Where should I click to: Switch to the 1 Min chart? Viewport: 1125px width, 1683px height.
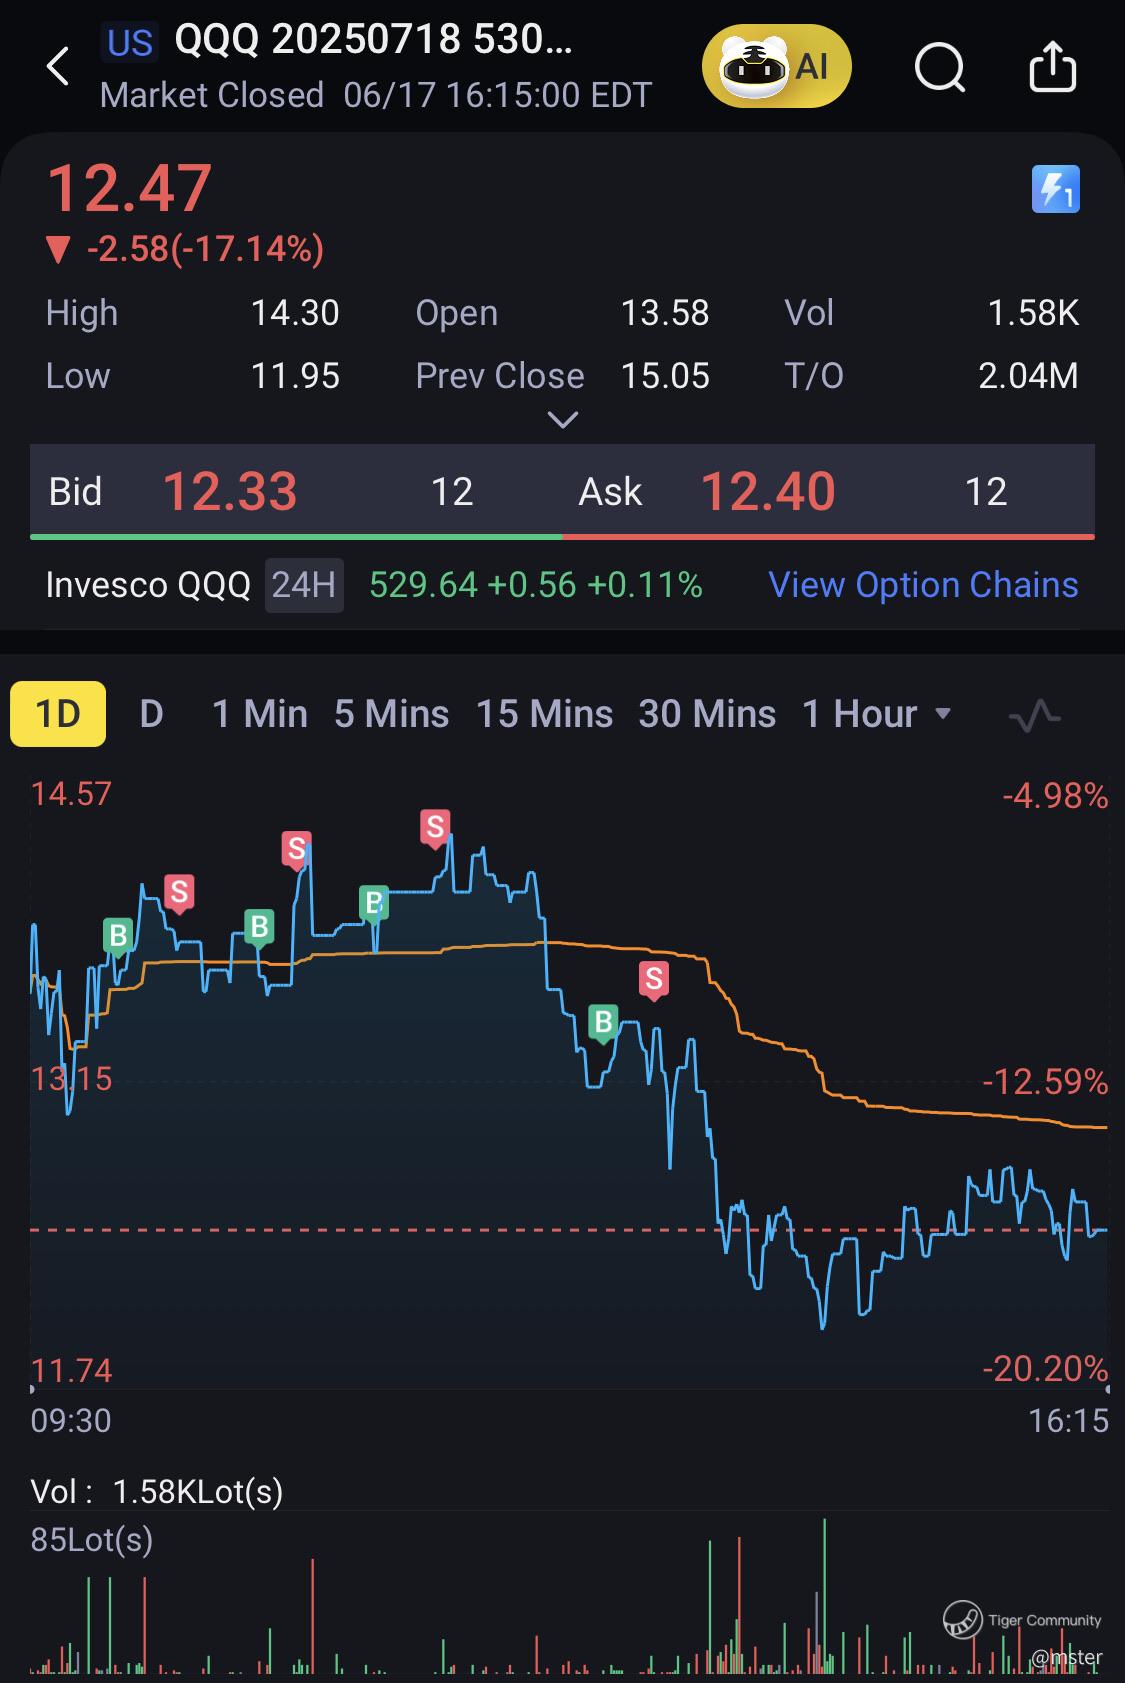(260, 714)
